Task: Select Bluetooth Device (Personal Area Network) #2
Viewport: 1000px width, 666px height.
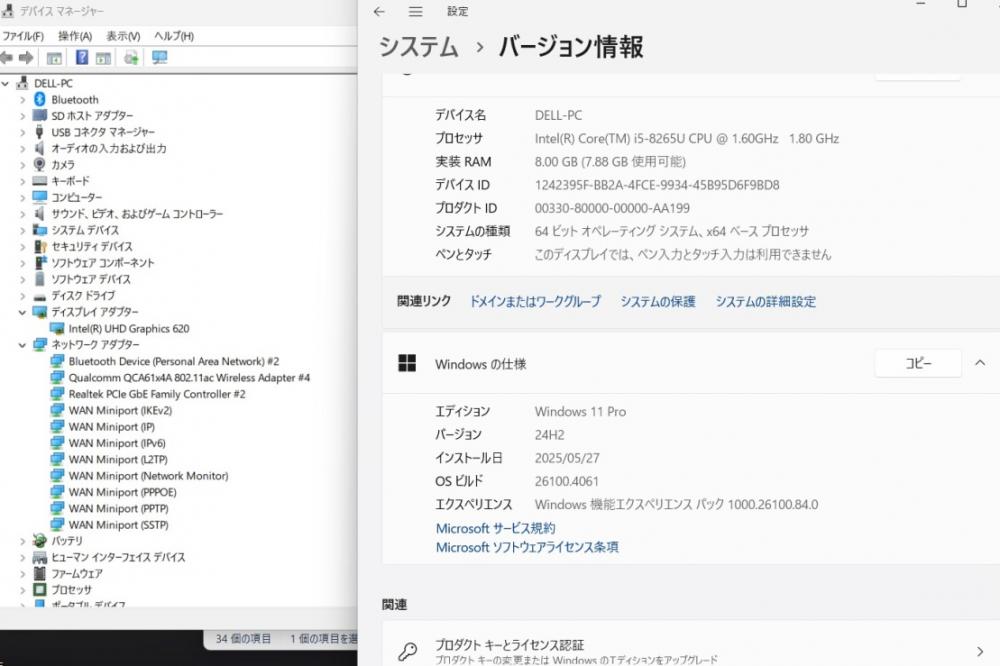Action: click(x=173, y=361)
